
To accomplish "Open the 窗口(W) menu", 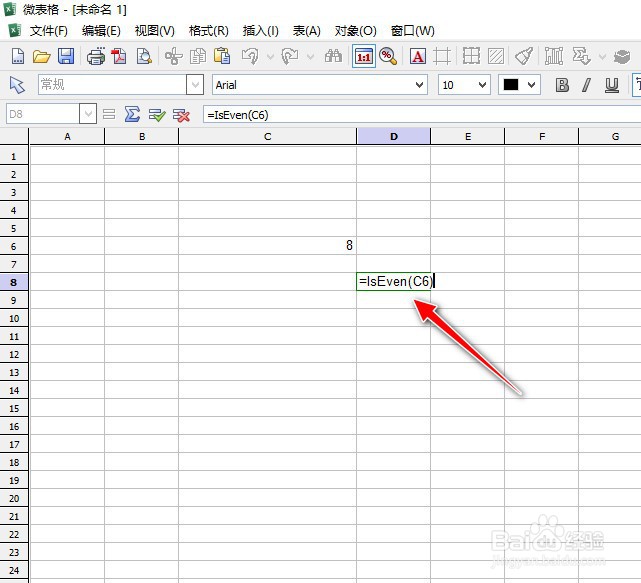I will coord(412,31).
